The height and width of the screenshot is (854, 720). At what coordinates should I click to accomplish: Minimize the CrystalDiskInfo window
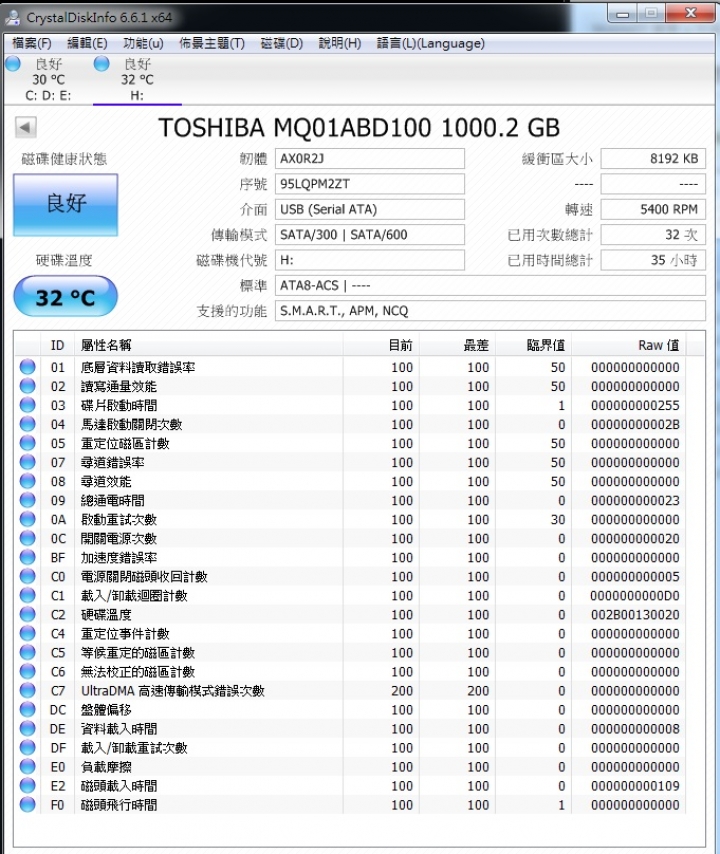pos(623,13)
